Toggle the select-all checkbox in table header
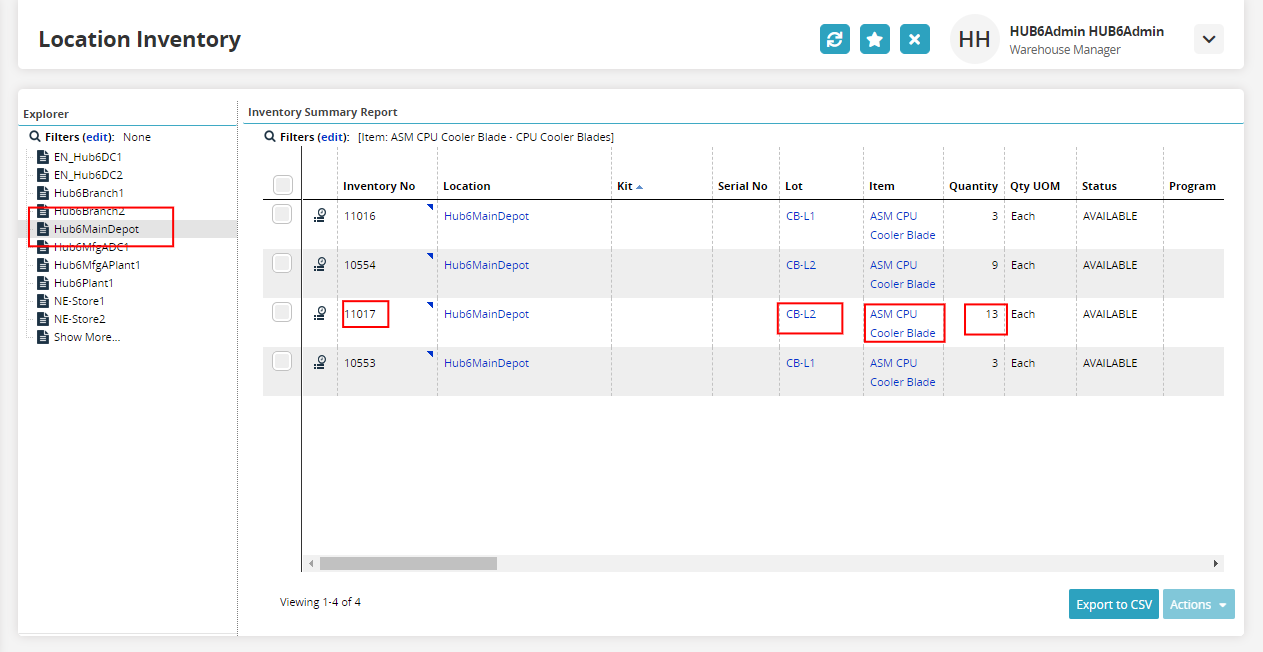This screenshot has height=652, width=1263. 282,185
